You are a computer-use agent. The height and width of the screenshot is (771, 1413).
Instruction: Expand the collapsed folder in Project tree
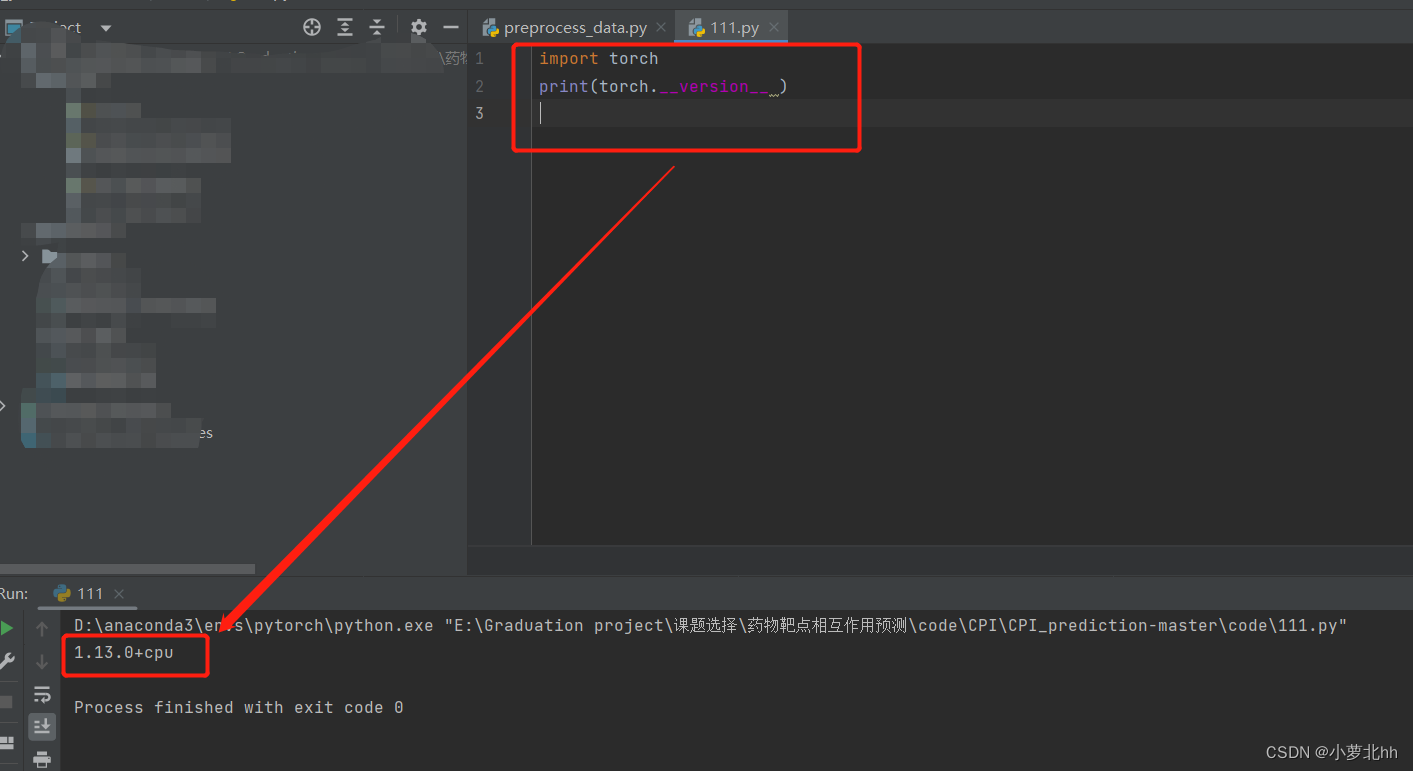tap(25, 256)
